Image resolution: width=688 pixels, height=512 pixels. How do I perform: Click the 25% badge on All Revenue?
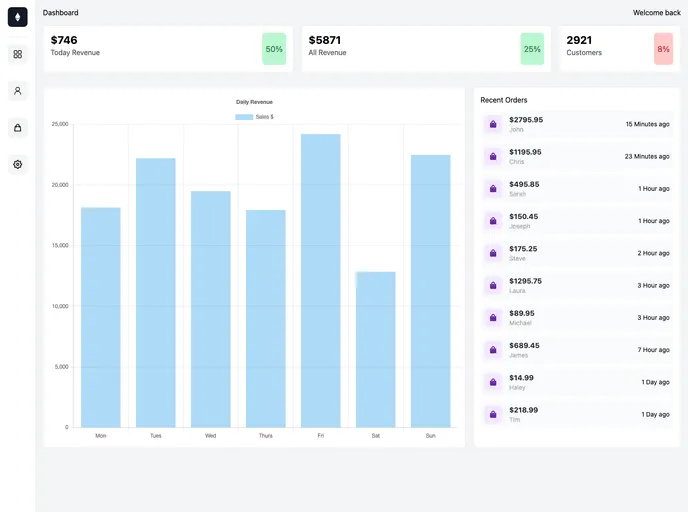(x=532, y=49)
